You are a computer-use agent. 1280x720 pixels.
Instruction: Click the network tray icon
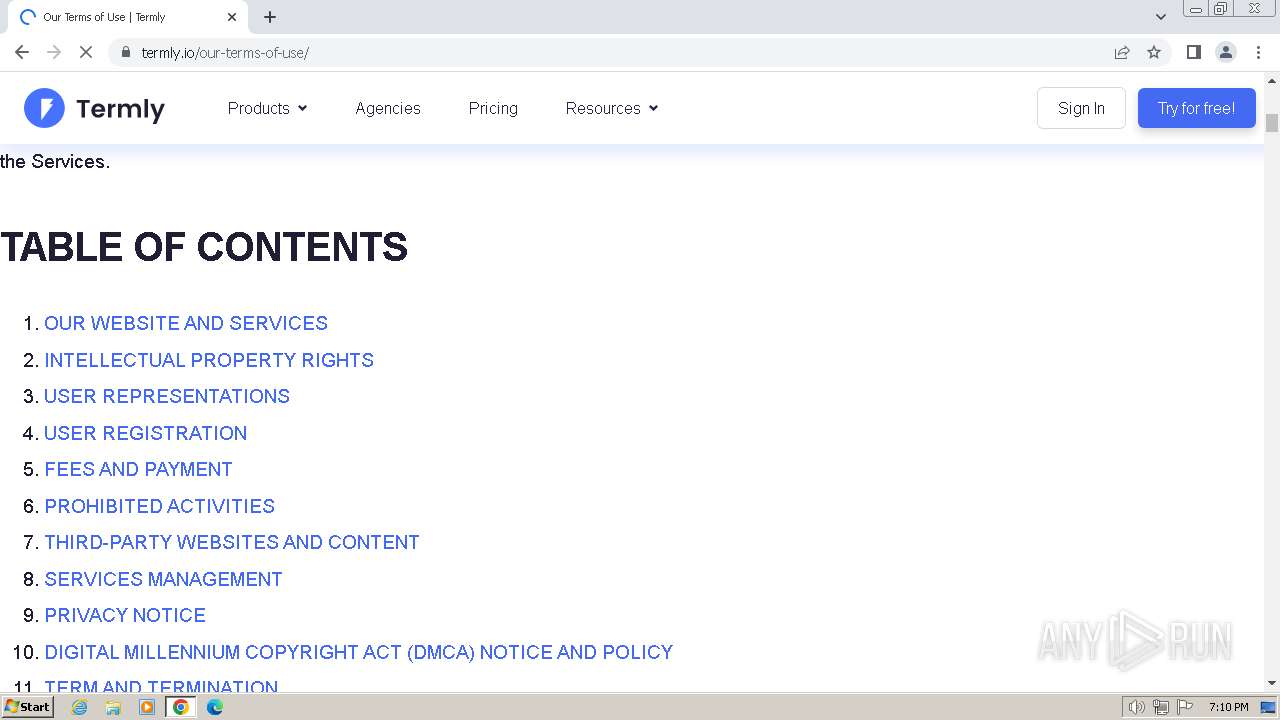[1161, 707]
